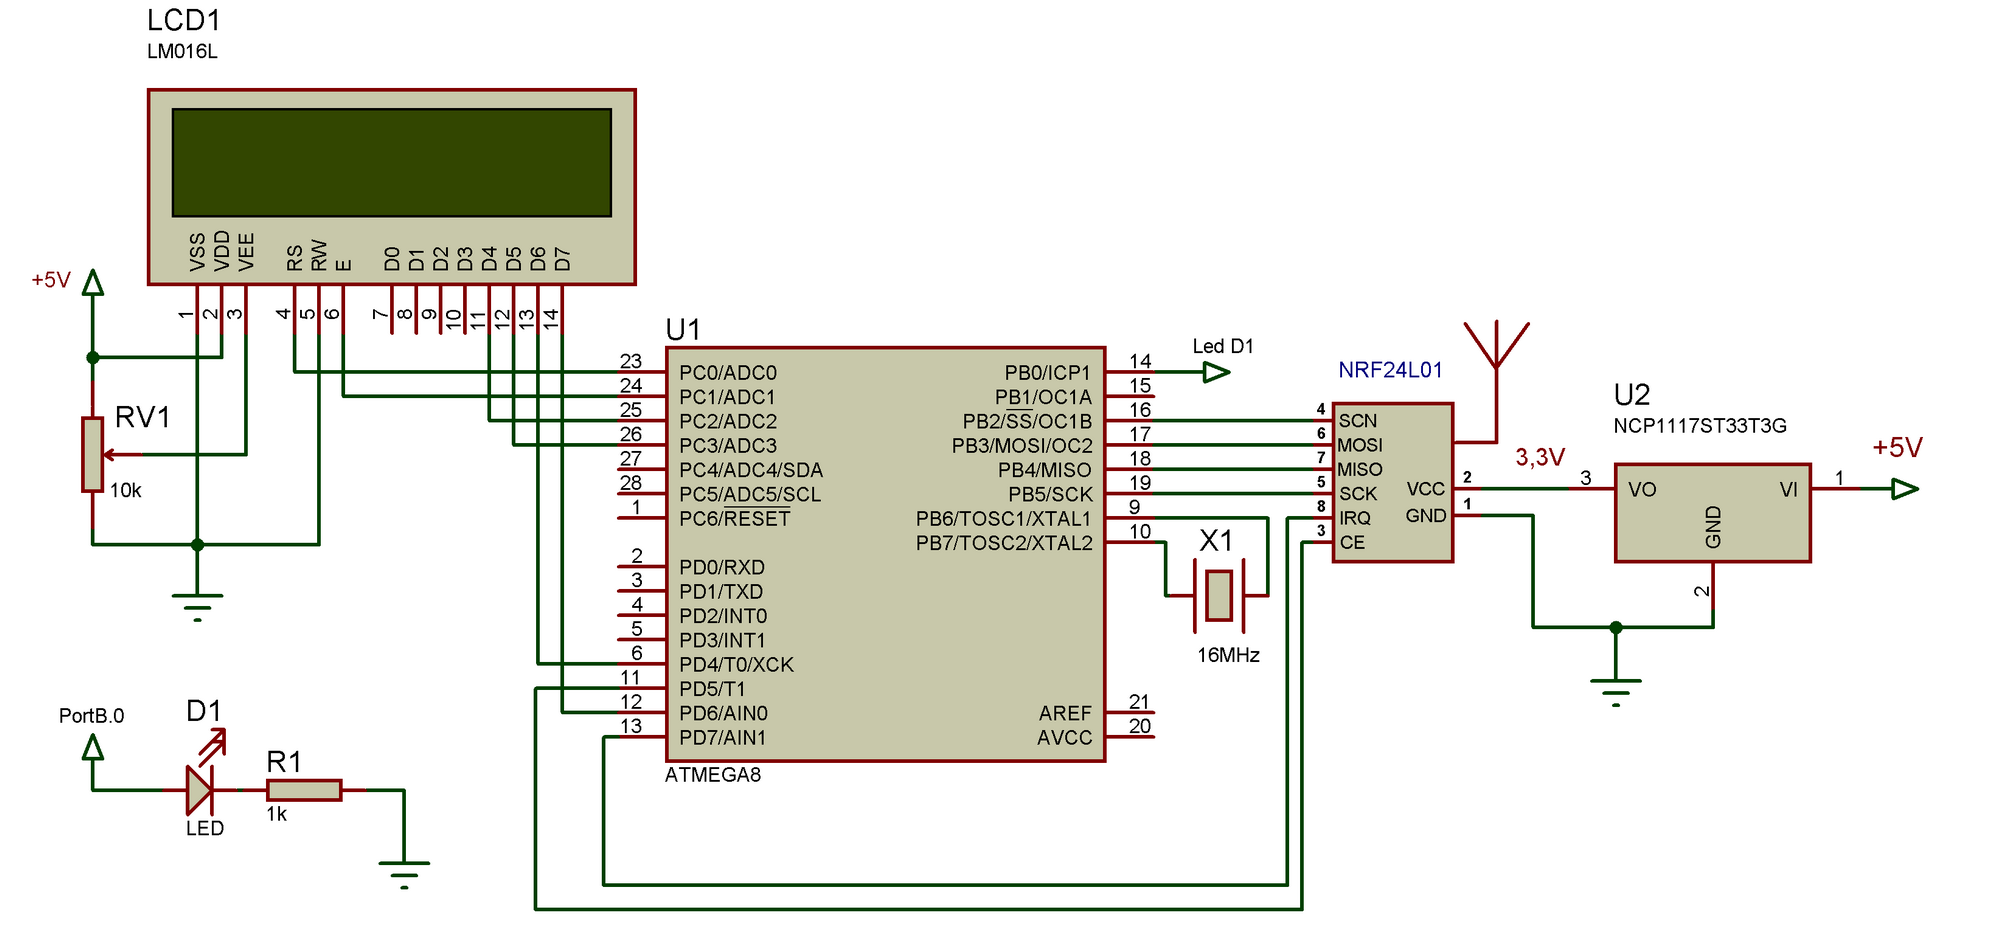
Task: Select the RV1 potentiometer symbol
Action: pyautogui.click(x=93, y=455)
